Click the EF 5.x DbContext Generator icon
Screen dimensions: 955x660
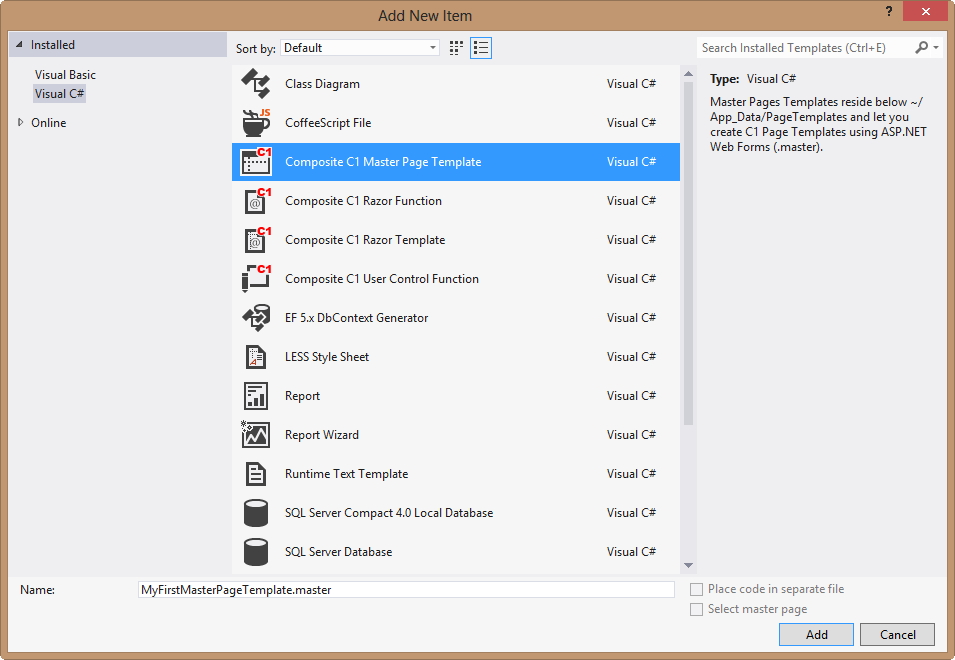pyautogui.click(x=256, y=318)
